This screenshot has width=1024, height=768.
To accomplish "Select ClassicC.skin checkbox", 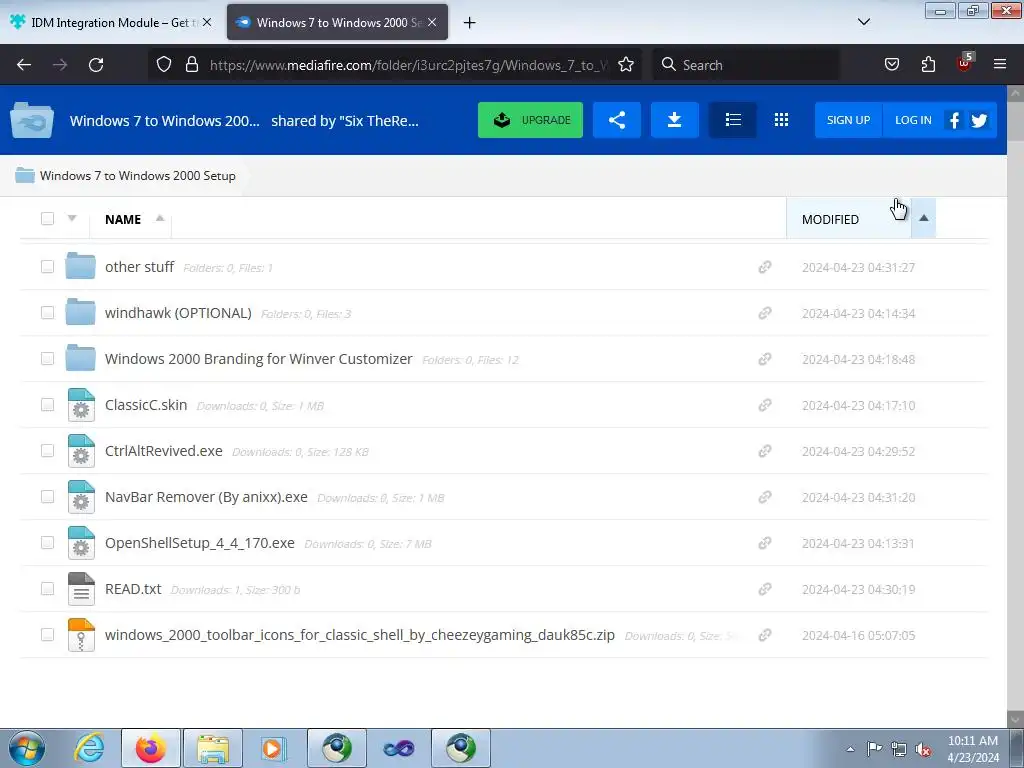I will [x=47, y=405].
